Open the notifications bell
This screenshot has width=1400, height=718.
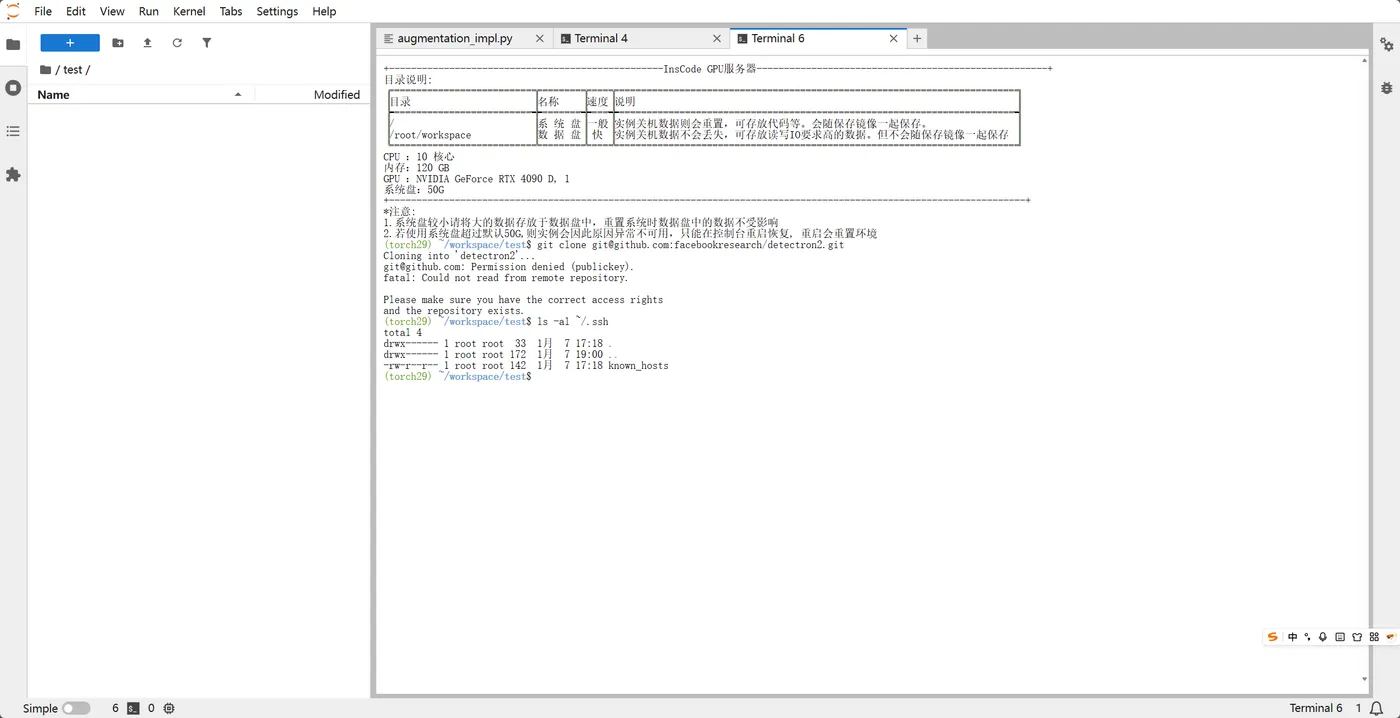[x=1376, y=708]
